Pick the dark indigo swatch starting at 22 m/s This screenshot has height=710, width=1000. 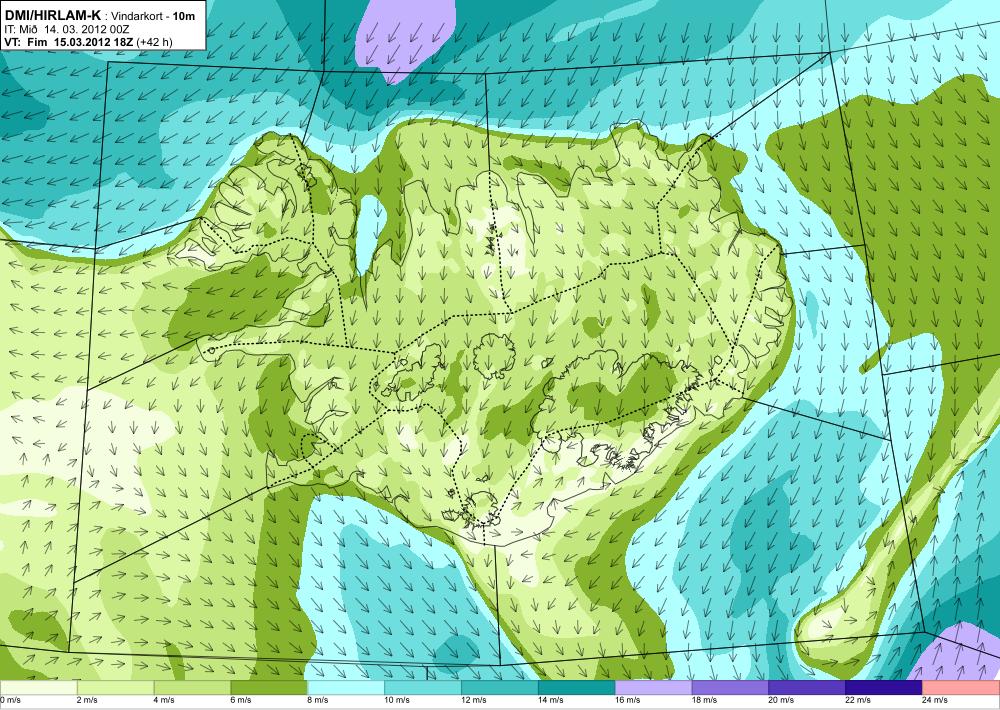click(x=884, y=688)
